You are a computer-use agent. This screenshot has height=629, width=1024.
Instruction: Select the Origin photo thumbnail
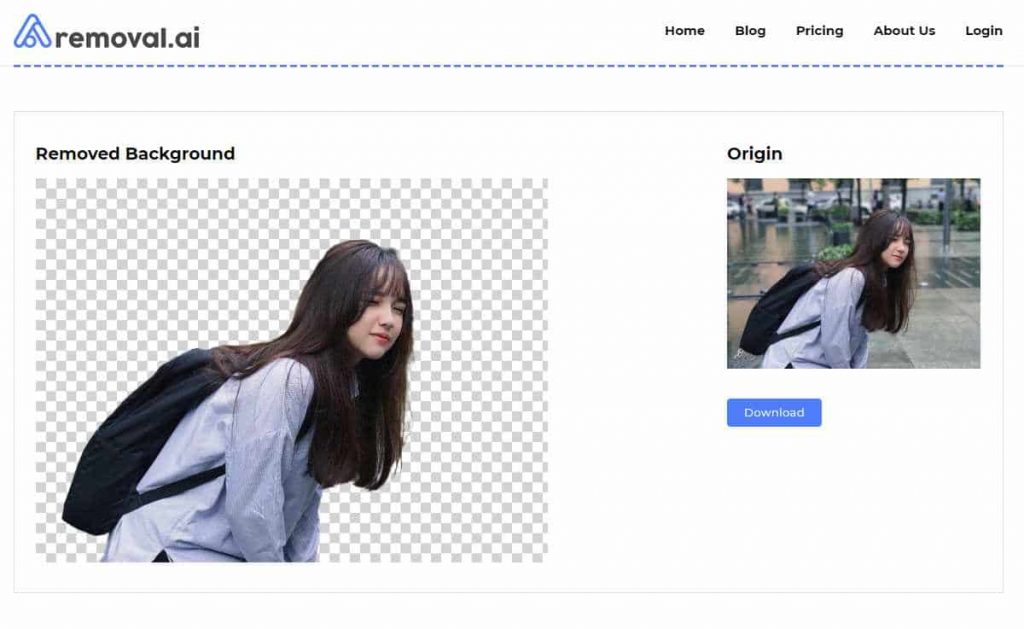[x=853, y=273]
